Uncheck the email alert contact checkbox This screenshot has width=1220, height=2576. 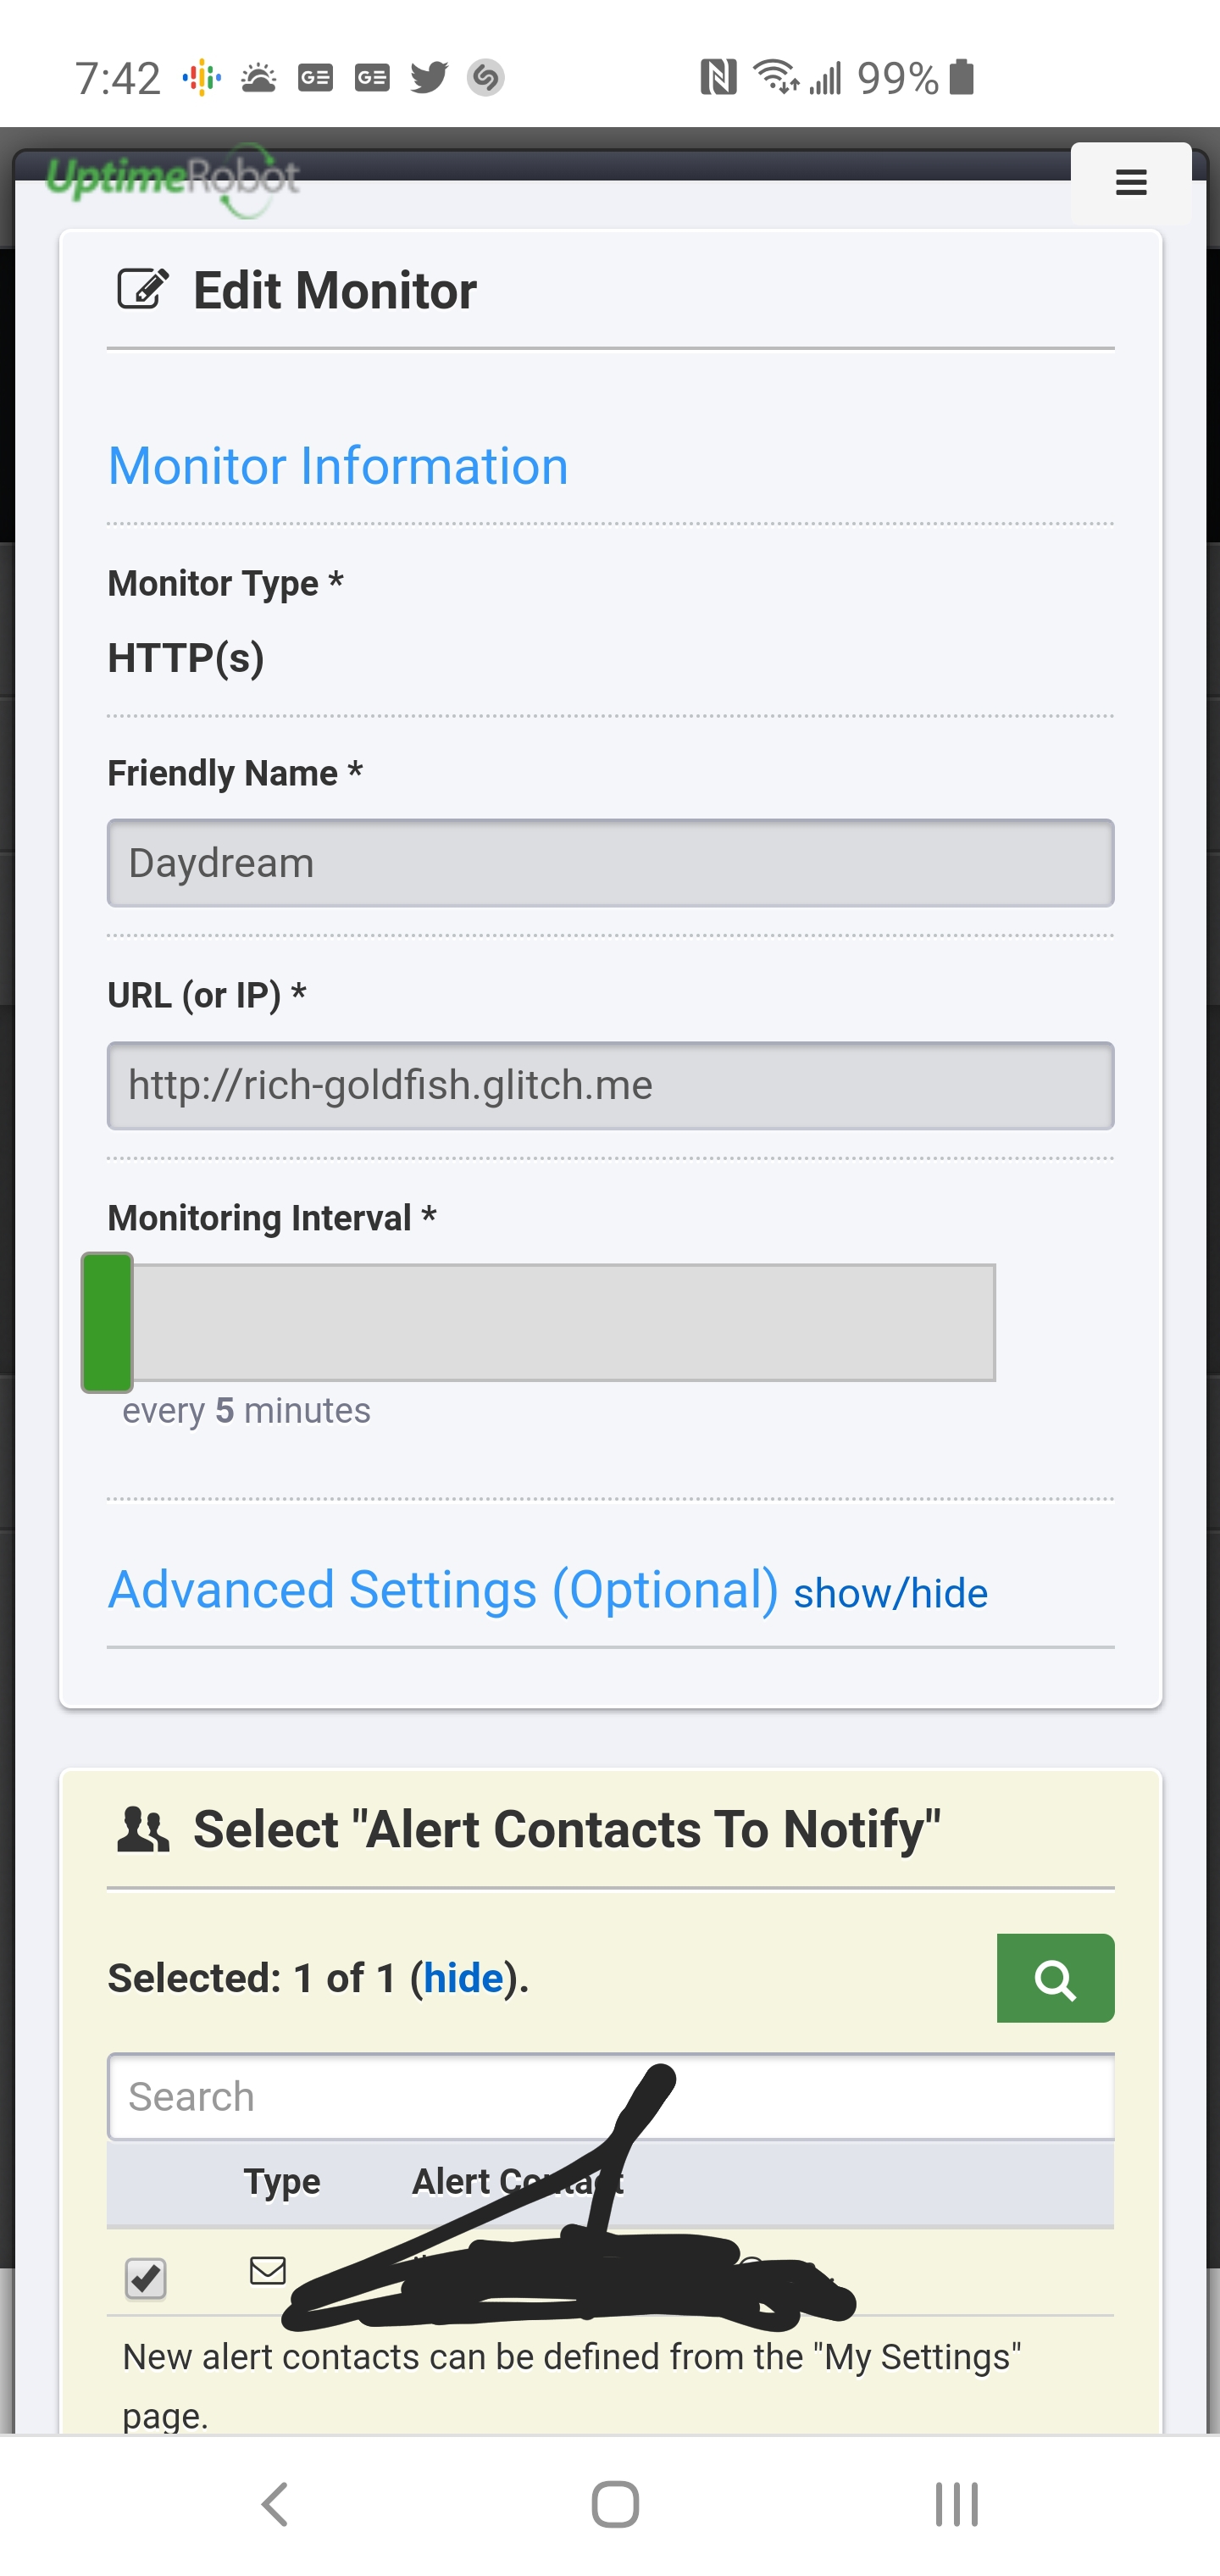click(x=146, y=2278)
